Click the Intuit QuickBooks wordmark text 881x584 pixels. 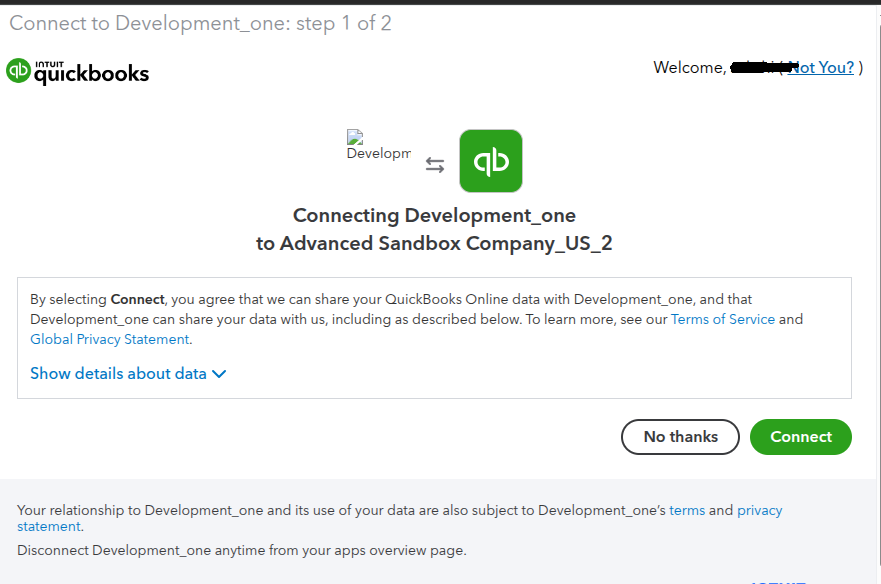pyautogui.click(x=91, y=73)
